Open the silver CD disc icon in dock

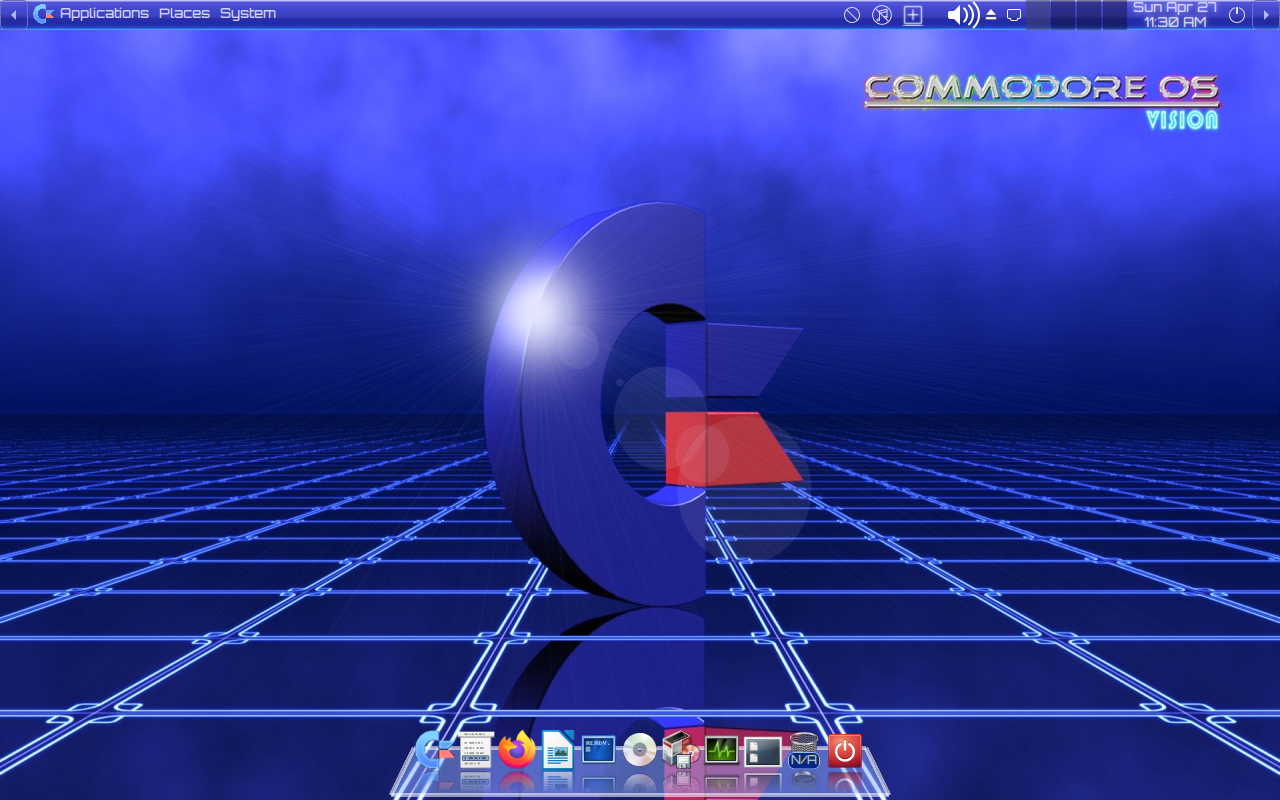pos(640,750)
